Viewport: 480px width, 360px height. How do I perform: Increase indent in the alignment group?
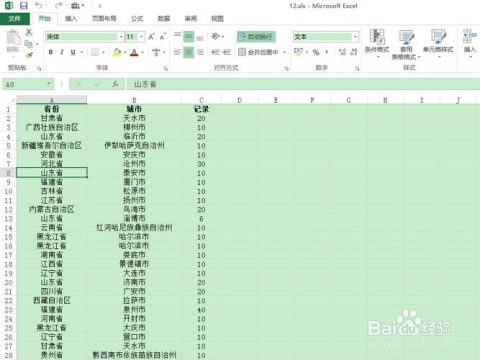(227, 52)
